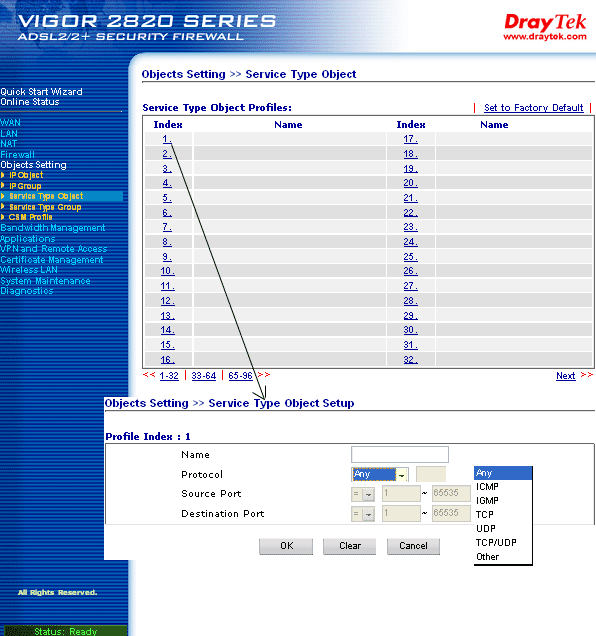The image size is (596, 636).
Task: Open the Set to Factory Default link
Action: [x=534, y=108]
